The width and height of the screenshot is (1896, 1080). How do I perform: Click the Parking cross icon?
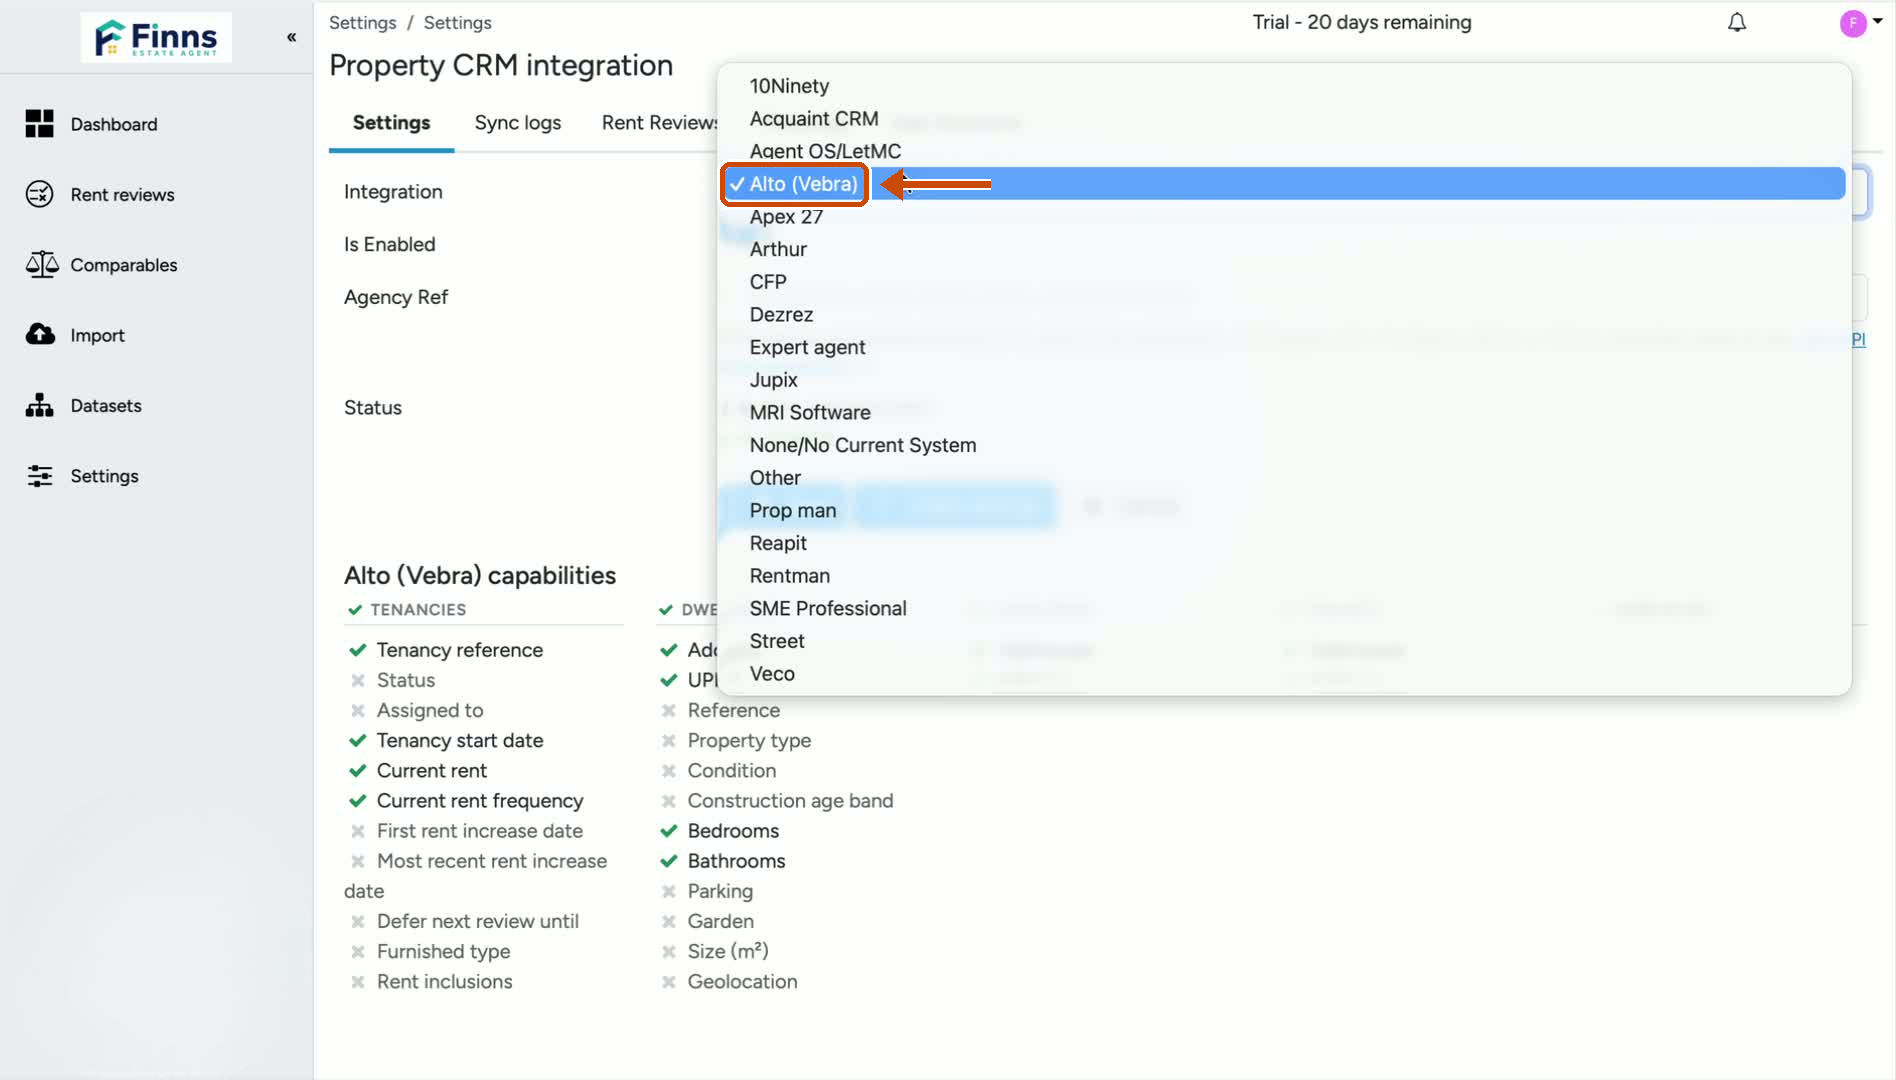(668, 891)
